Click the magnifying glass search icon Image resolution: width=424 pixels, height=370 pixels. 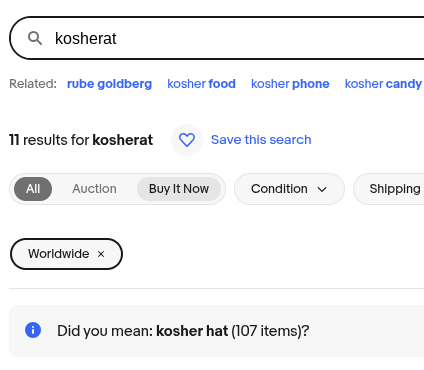pyautogui.click(x=35, y=38)
